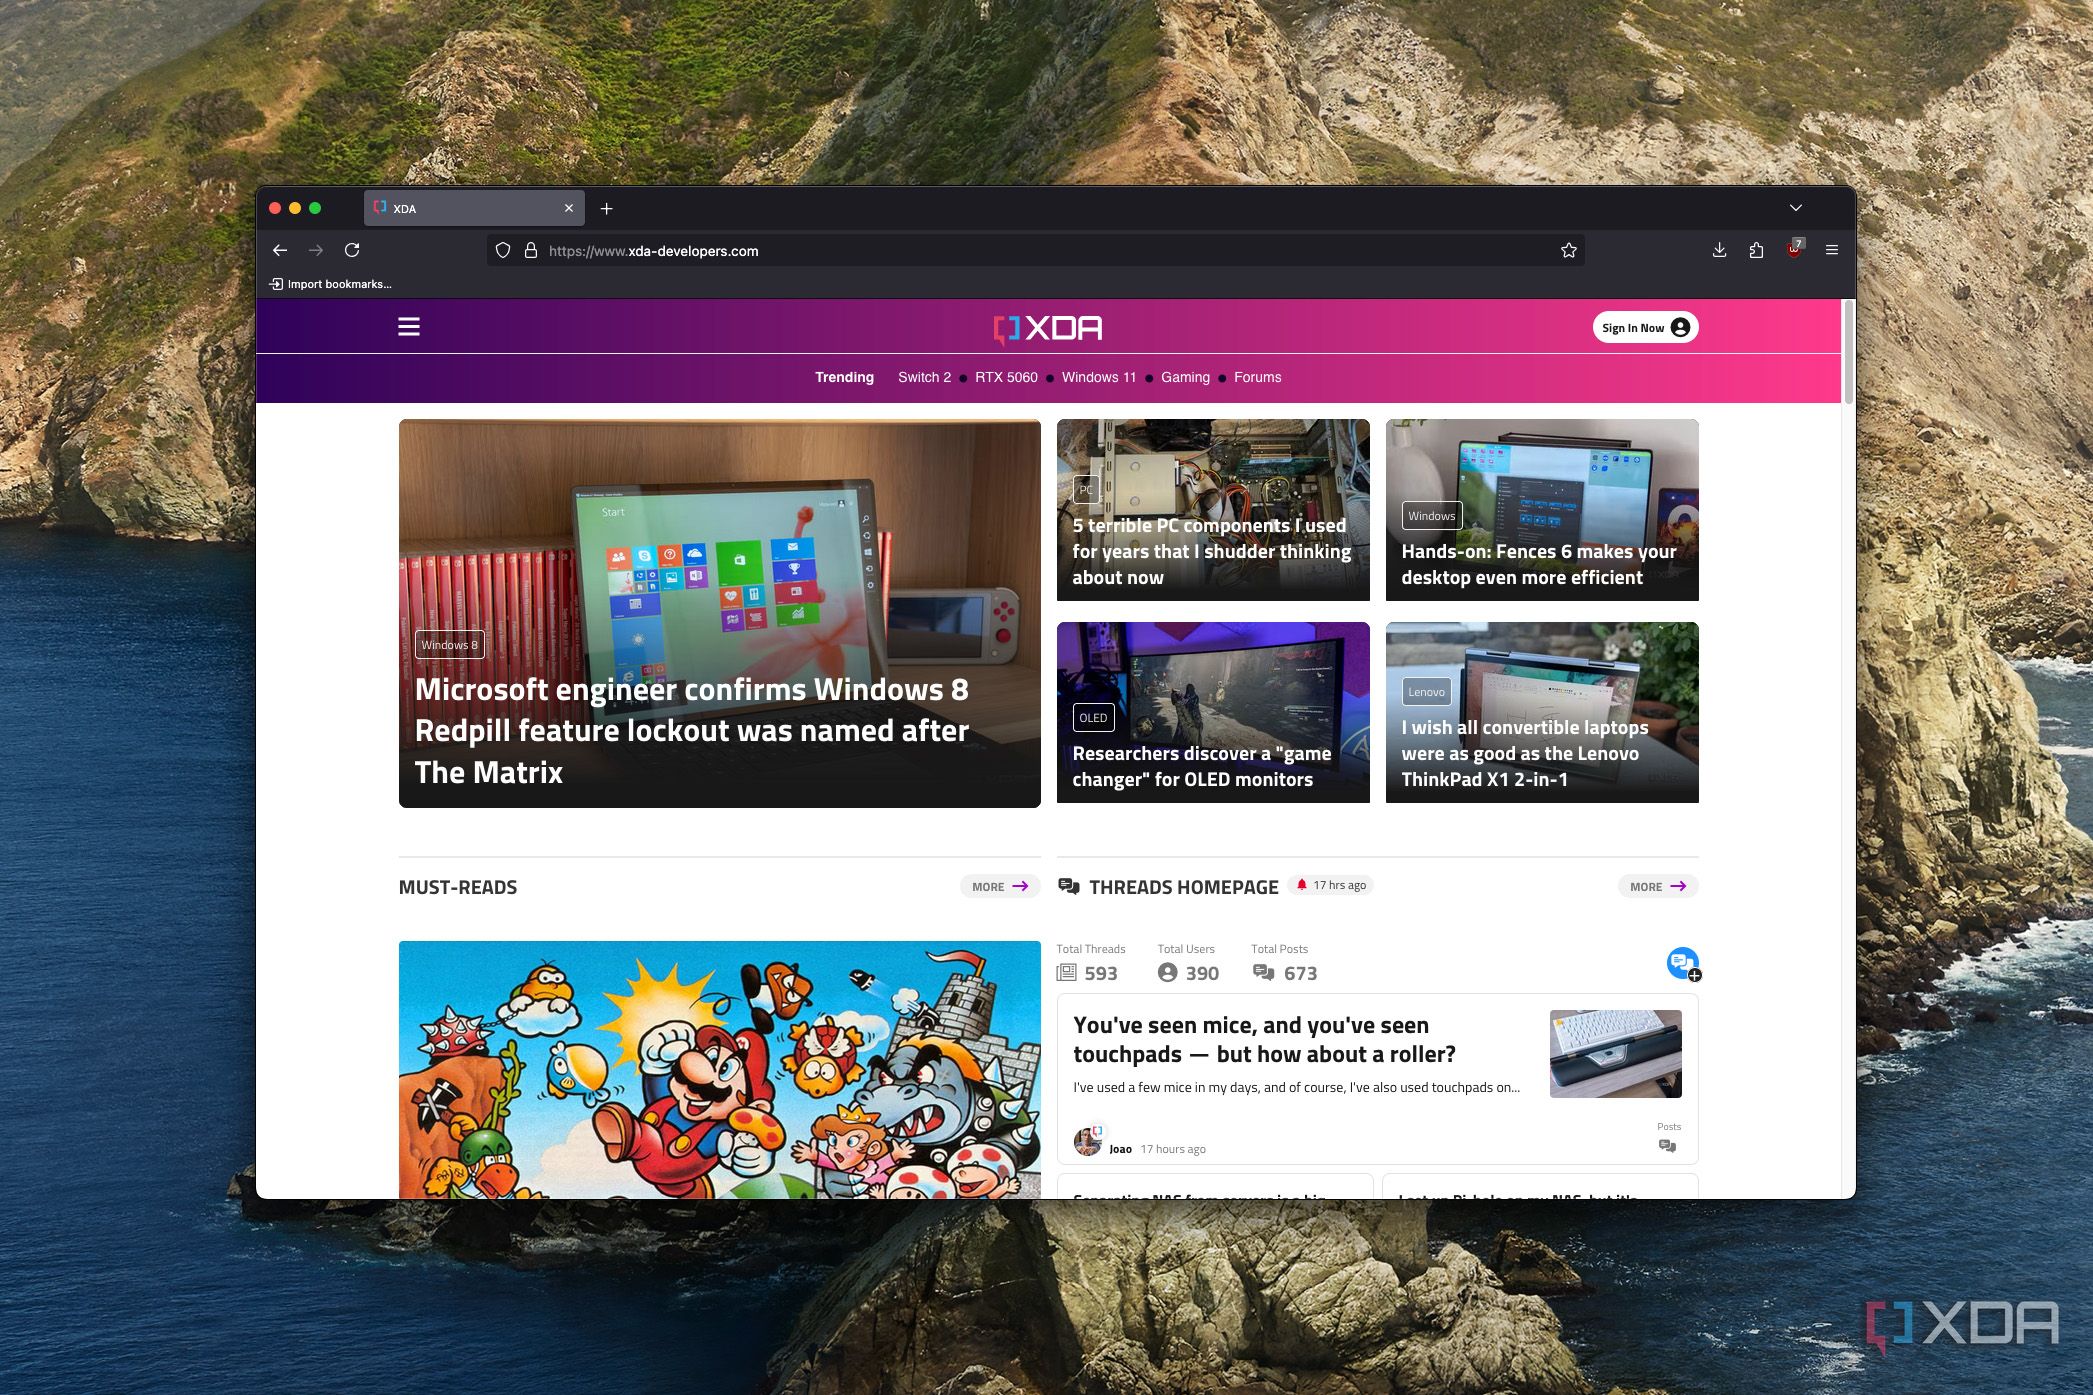
Task: Click the Sign In Now button
Action: point(1644,327)
